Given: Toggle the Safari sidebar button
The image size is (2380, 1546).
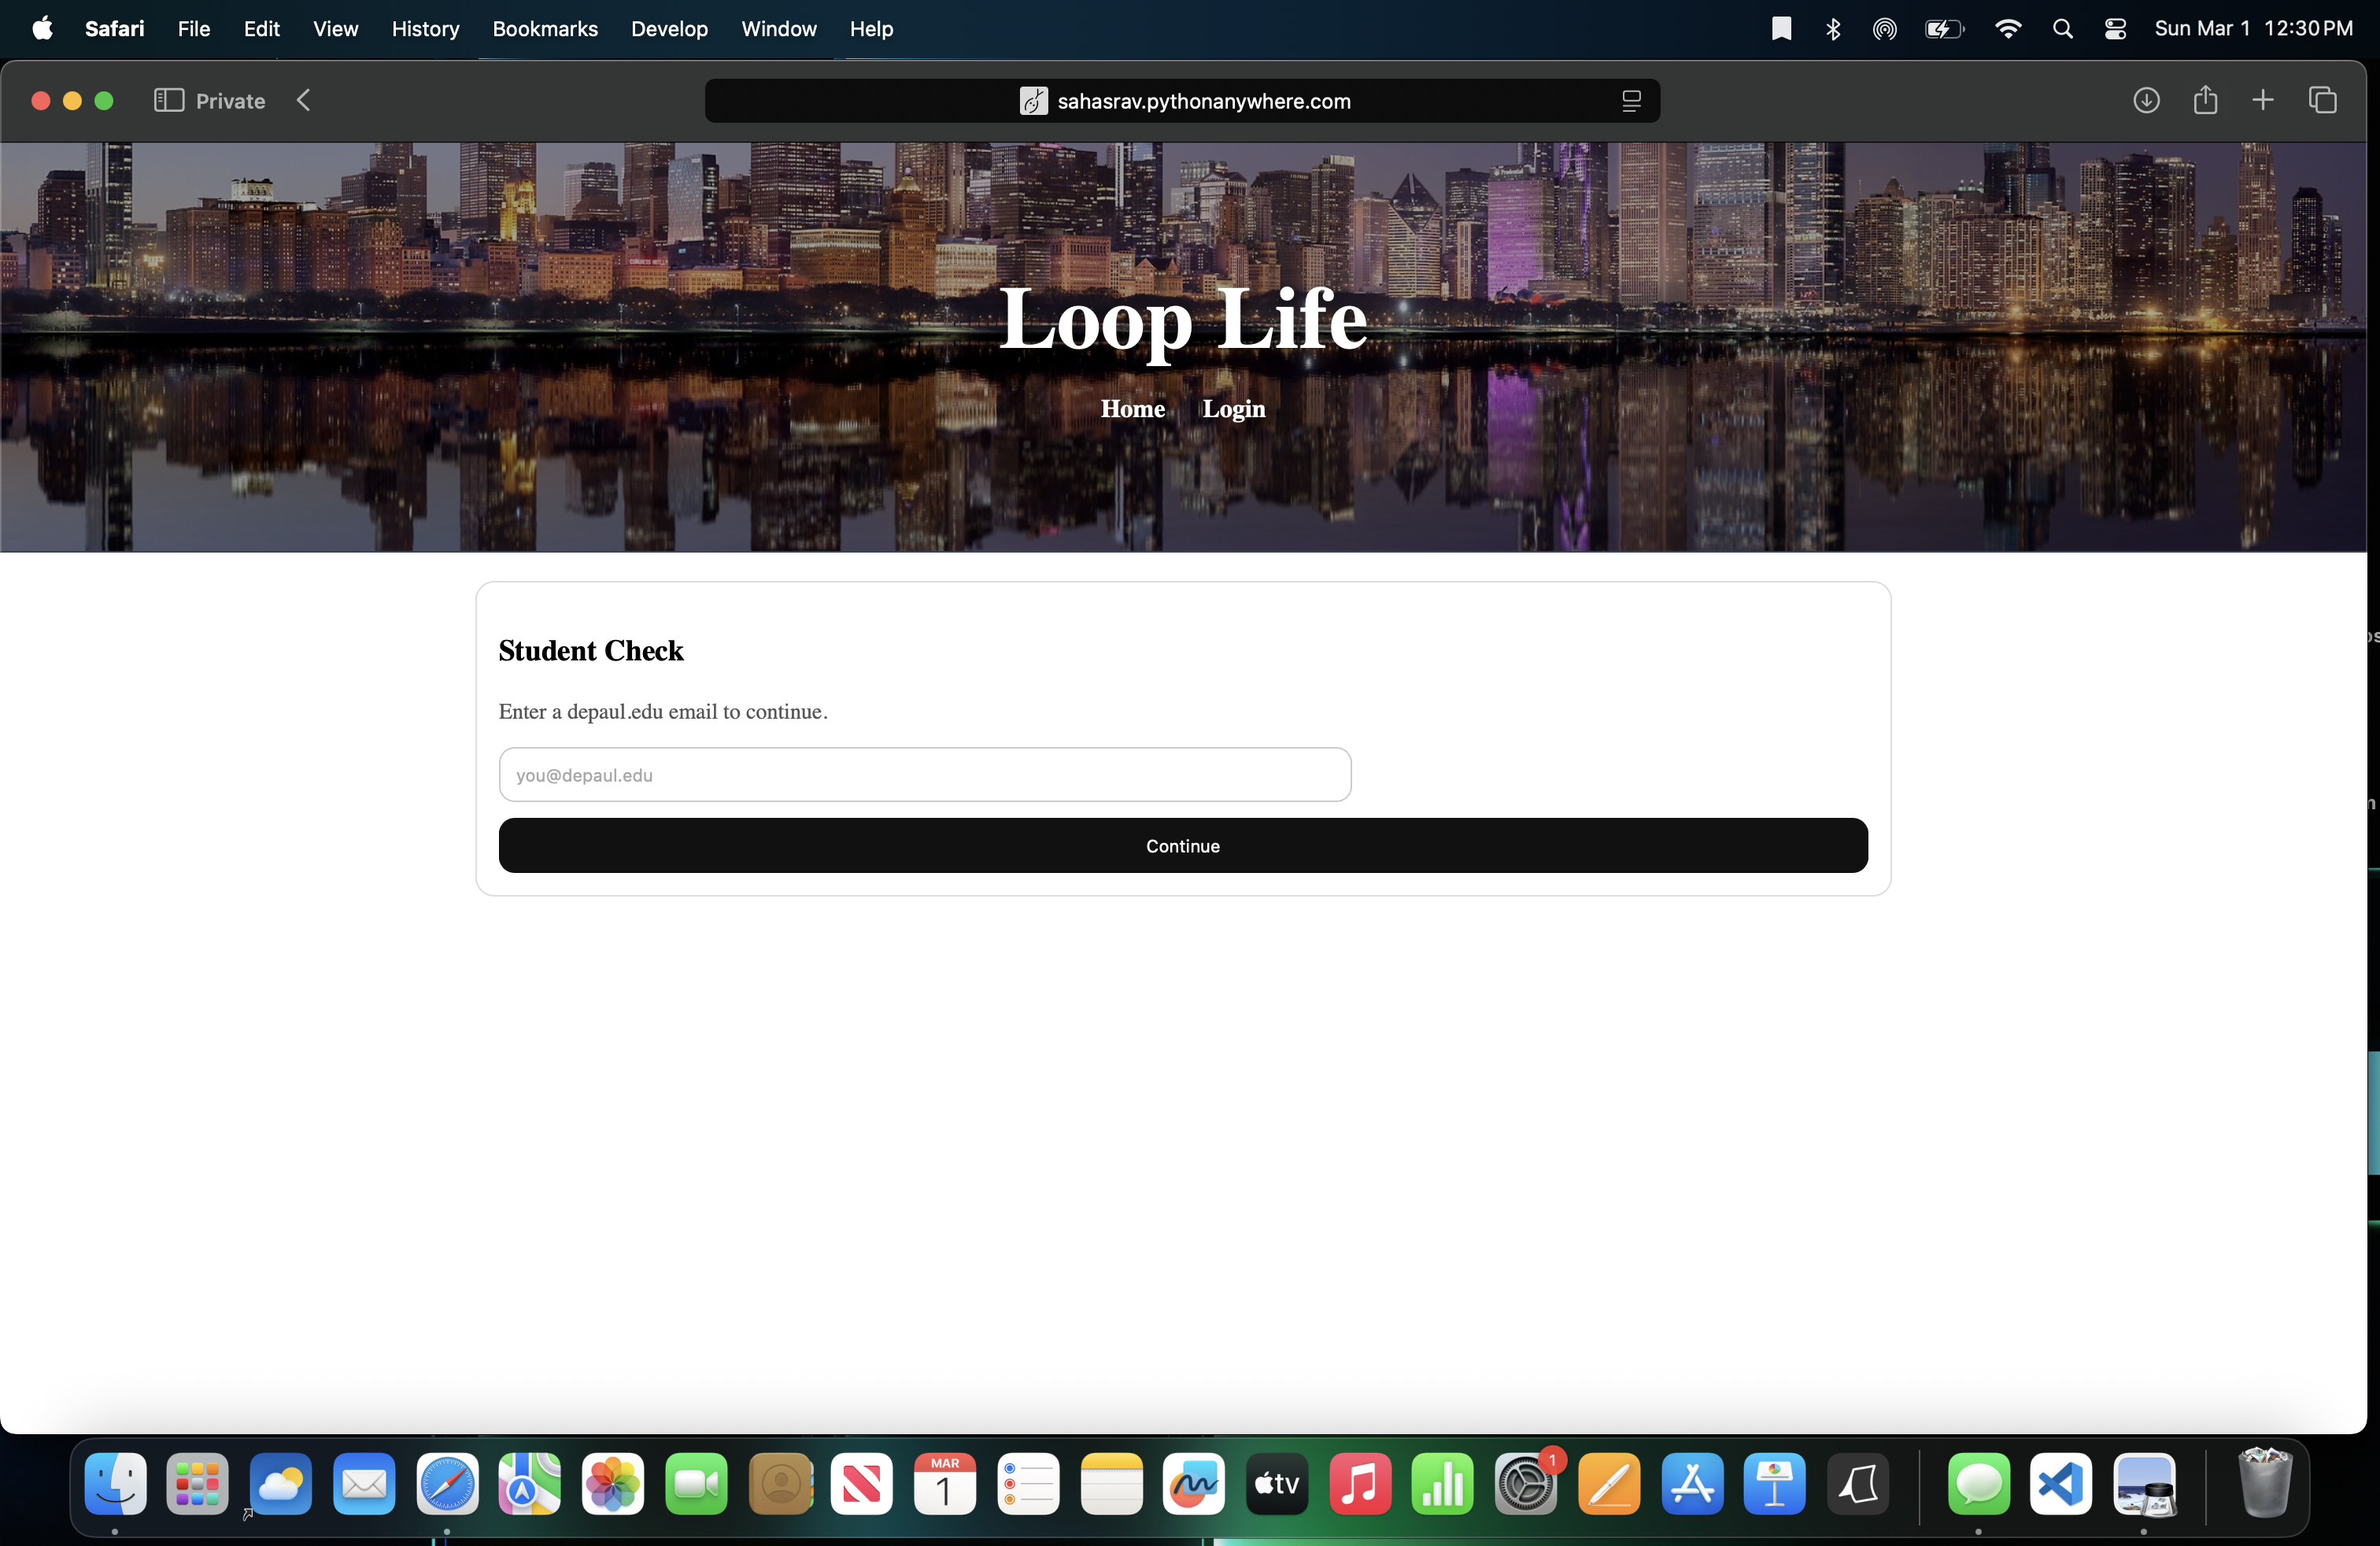Looking at the screenshot, I should click(x=168, y=101).
